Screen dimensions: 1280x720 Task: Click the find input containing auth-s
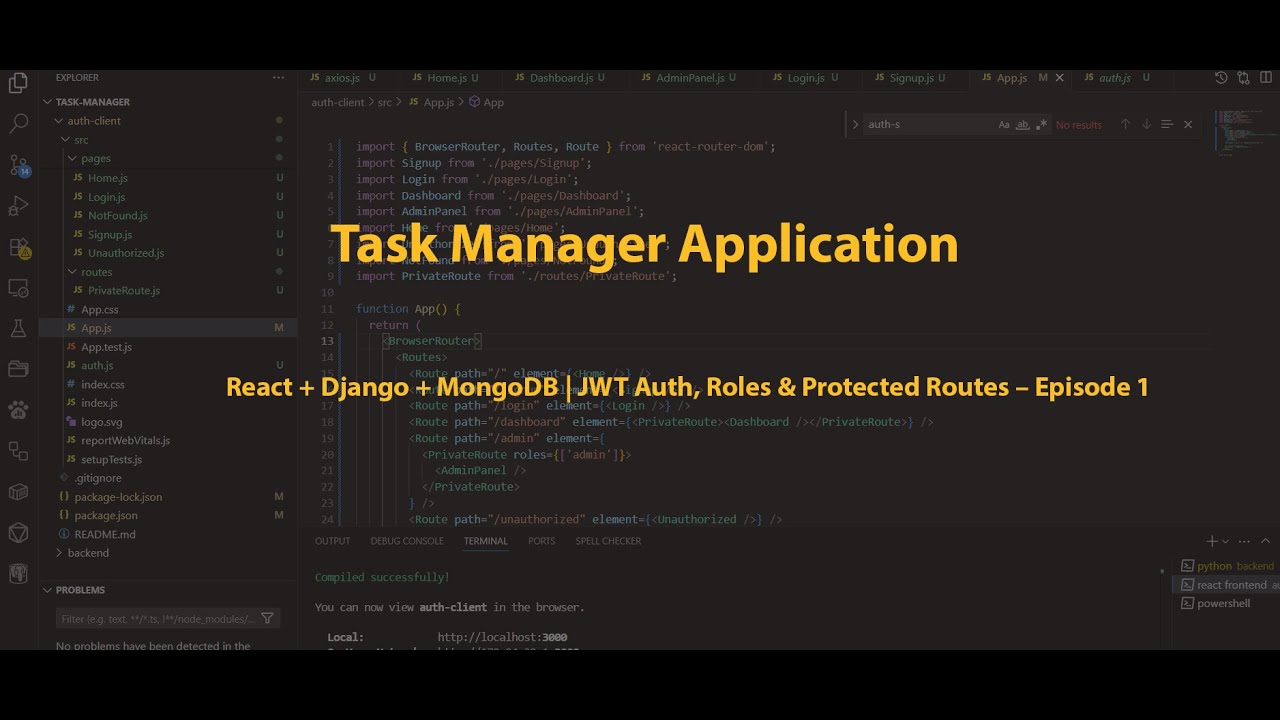point(928,125)
